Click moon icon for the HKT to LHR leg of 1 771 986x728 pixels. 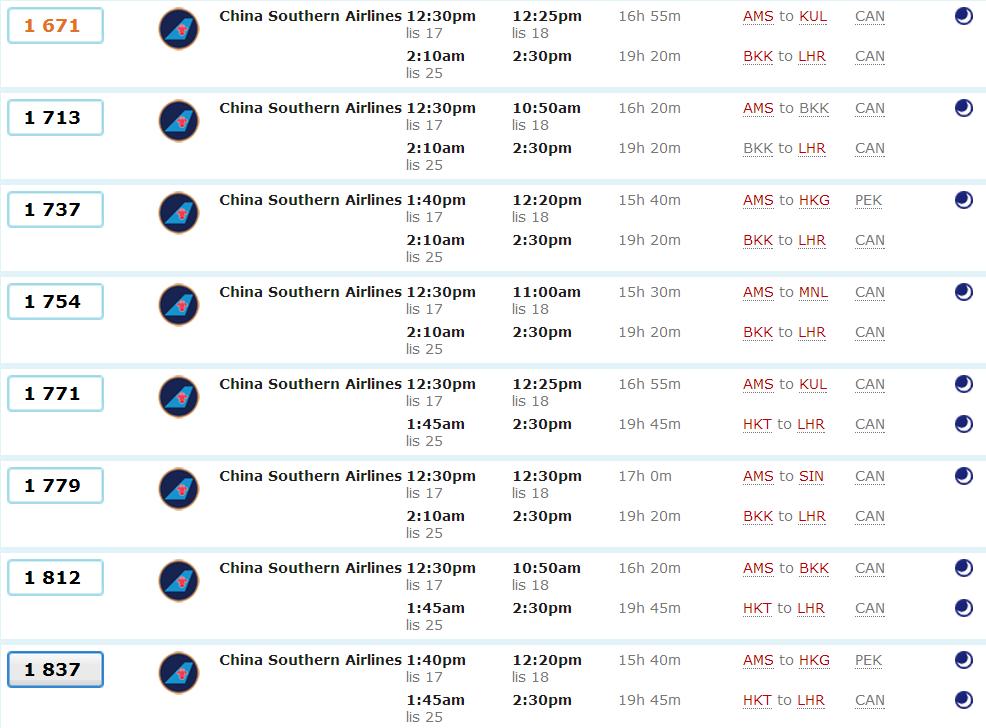tap(963, 424)
